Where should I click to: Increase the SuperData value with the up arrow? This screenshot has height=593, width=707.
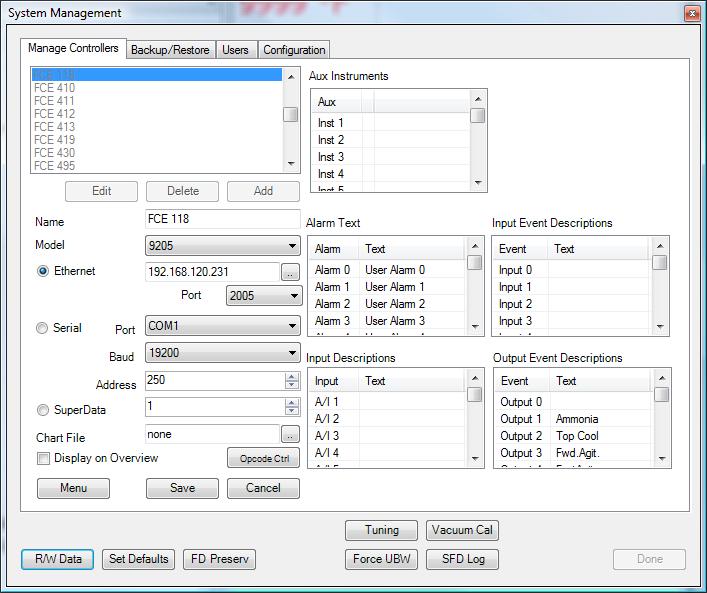click(x=292, y=403)
